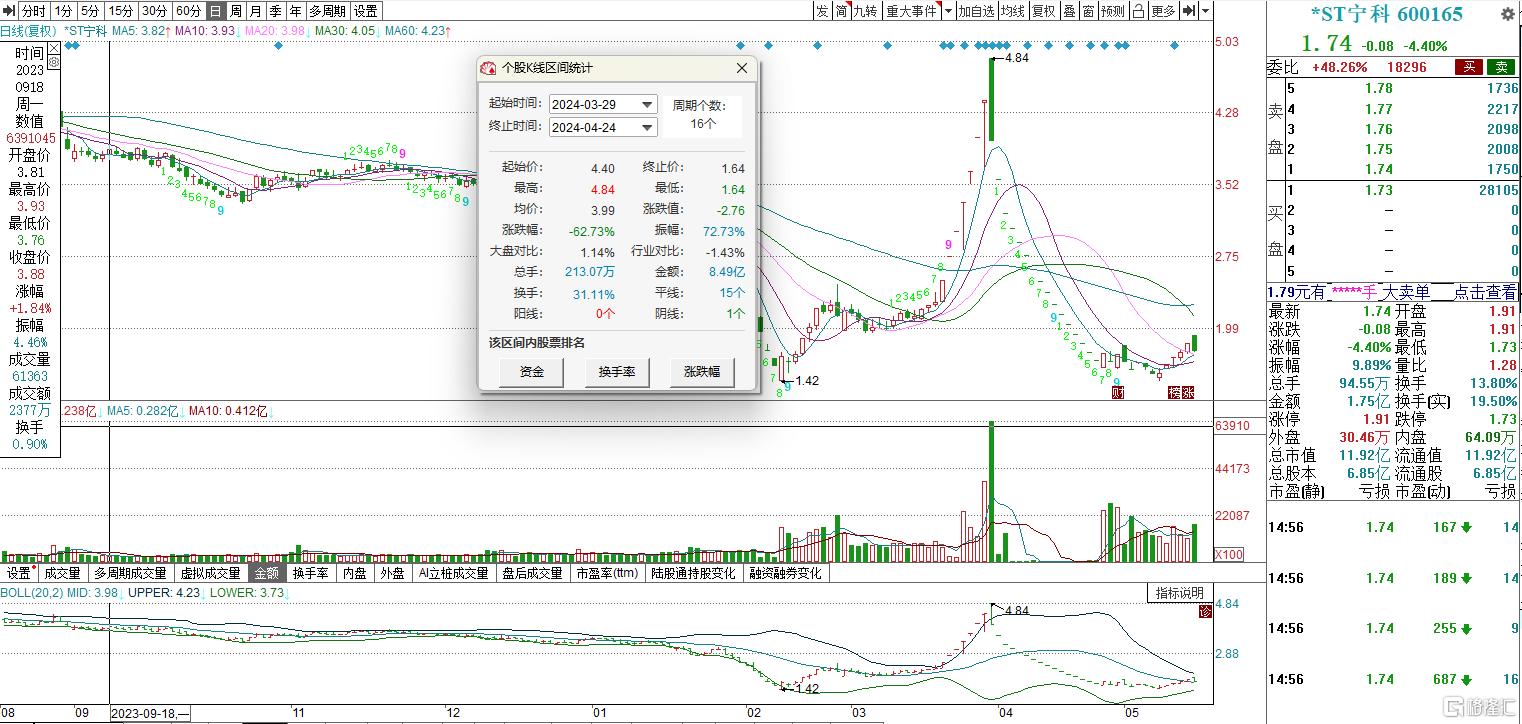Click the 2023-09-18 date marker on time axis
Screen dimensions: 1522x724
pos(150,714)
